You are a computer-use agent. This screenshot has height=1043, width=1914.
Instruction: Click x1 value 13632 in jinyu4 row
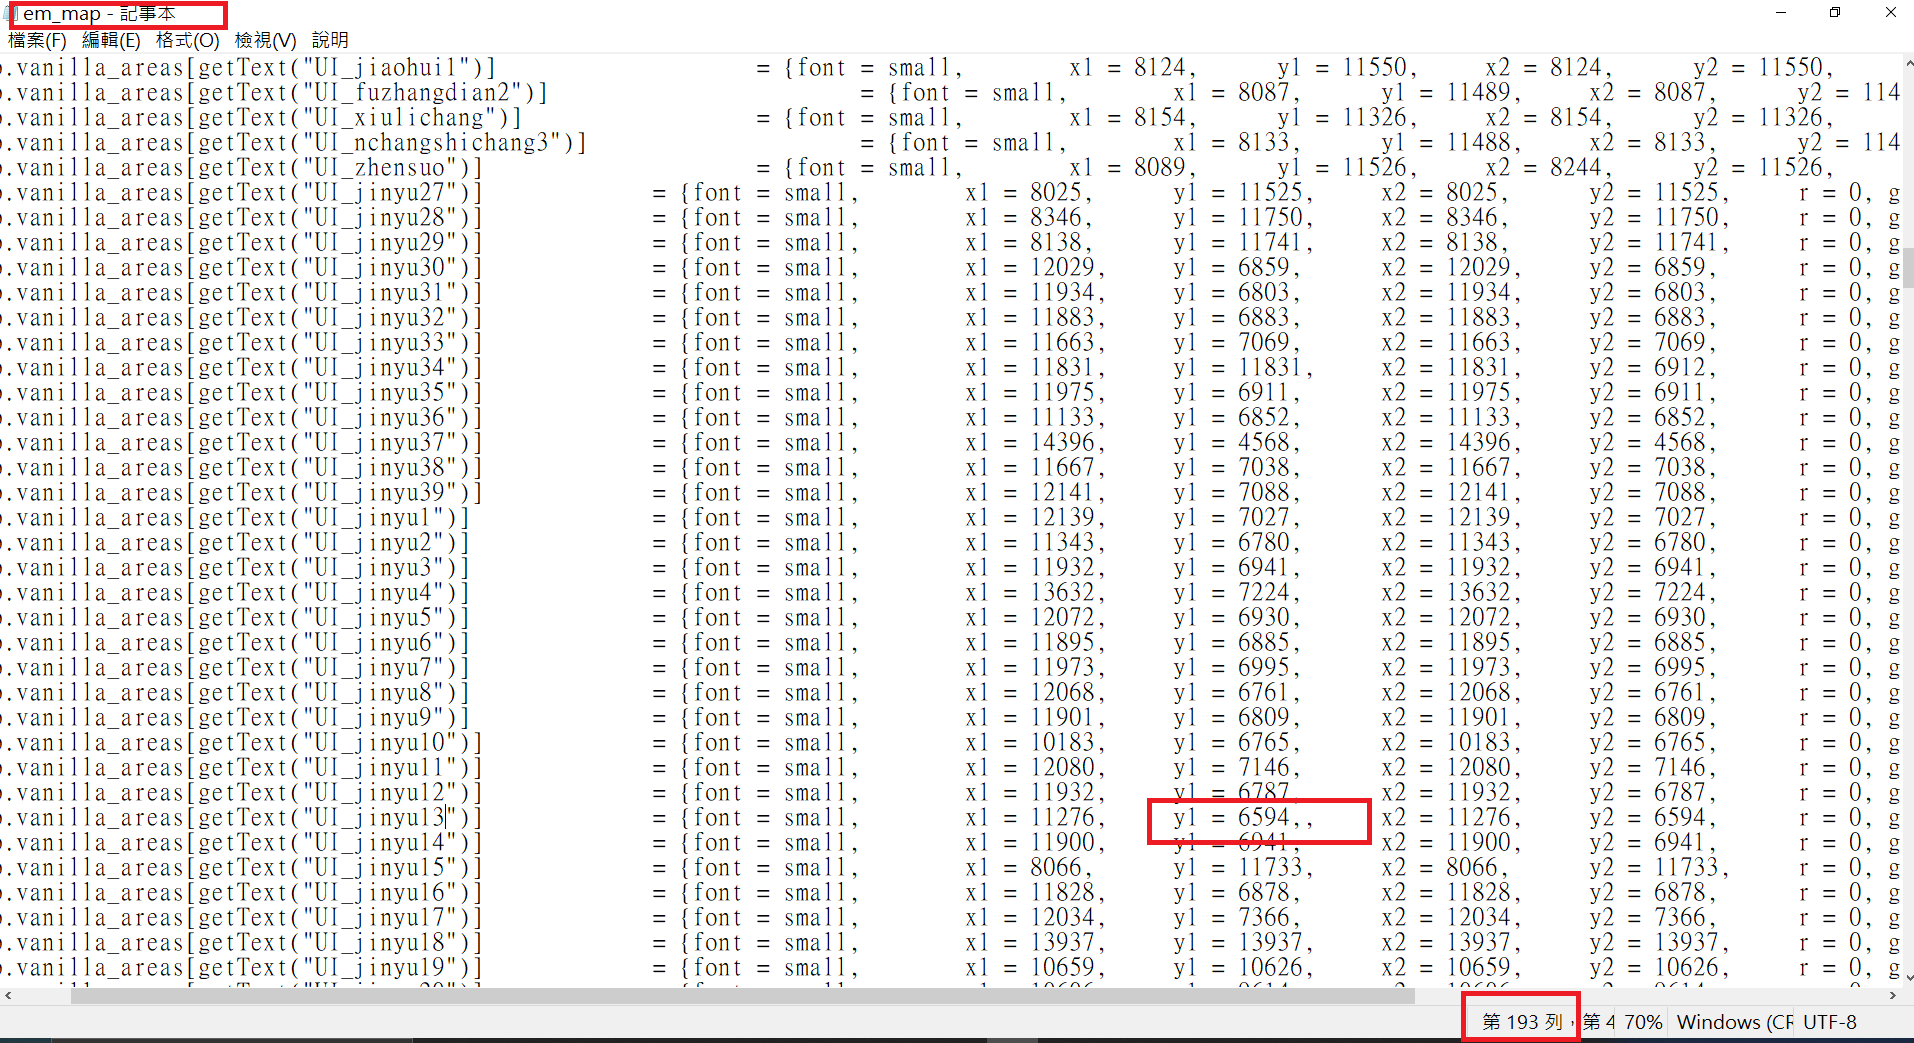tap(1064, 593)
